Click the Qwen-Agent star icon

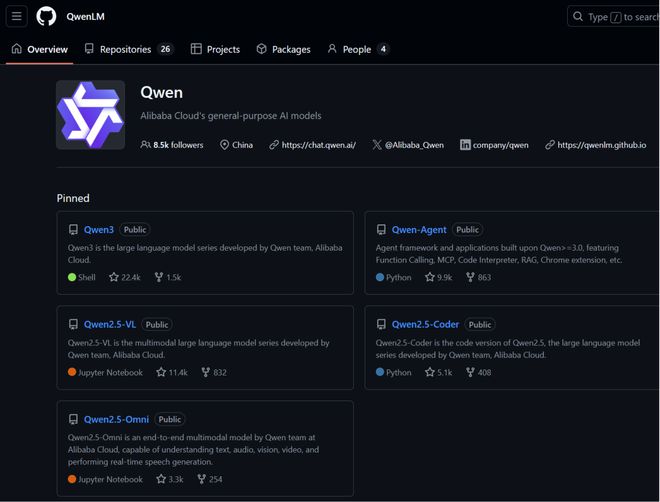(429, 277)
